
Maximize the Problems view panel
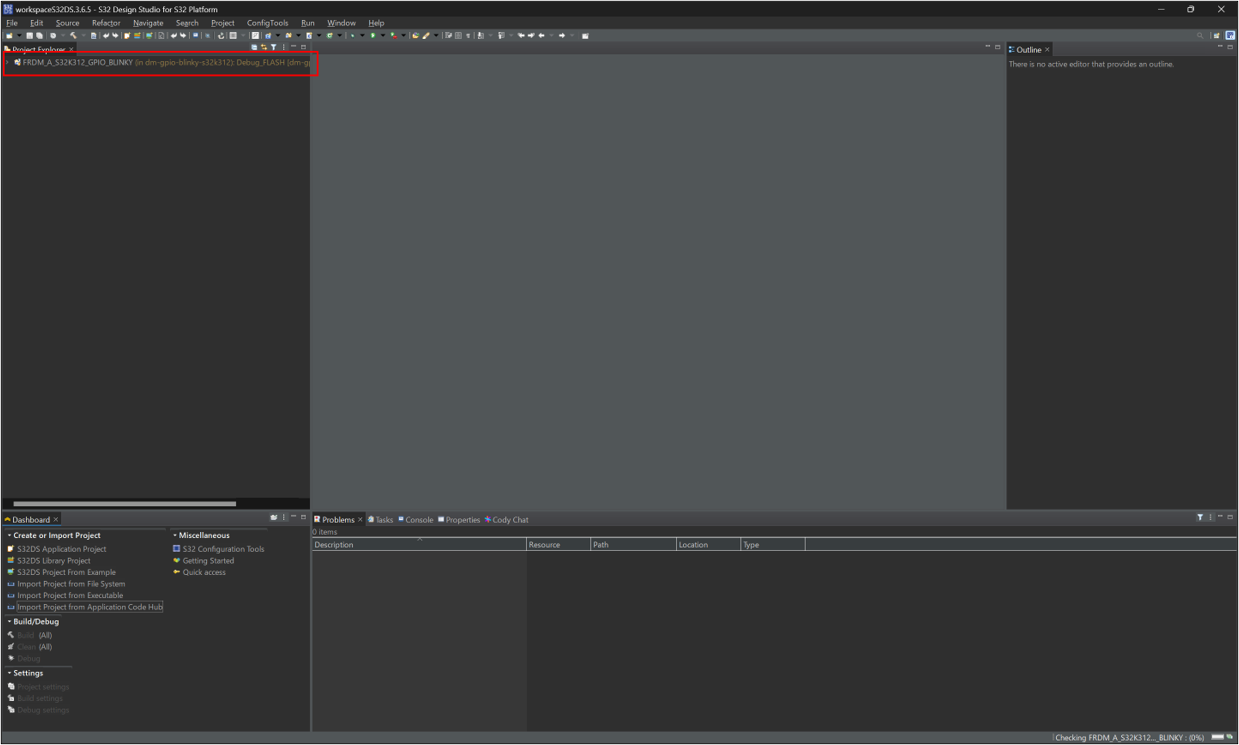click(1231, 518)
